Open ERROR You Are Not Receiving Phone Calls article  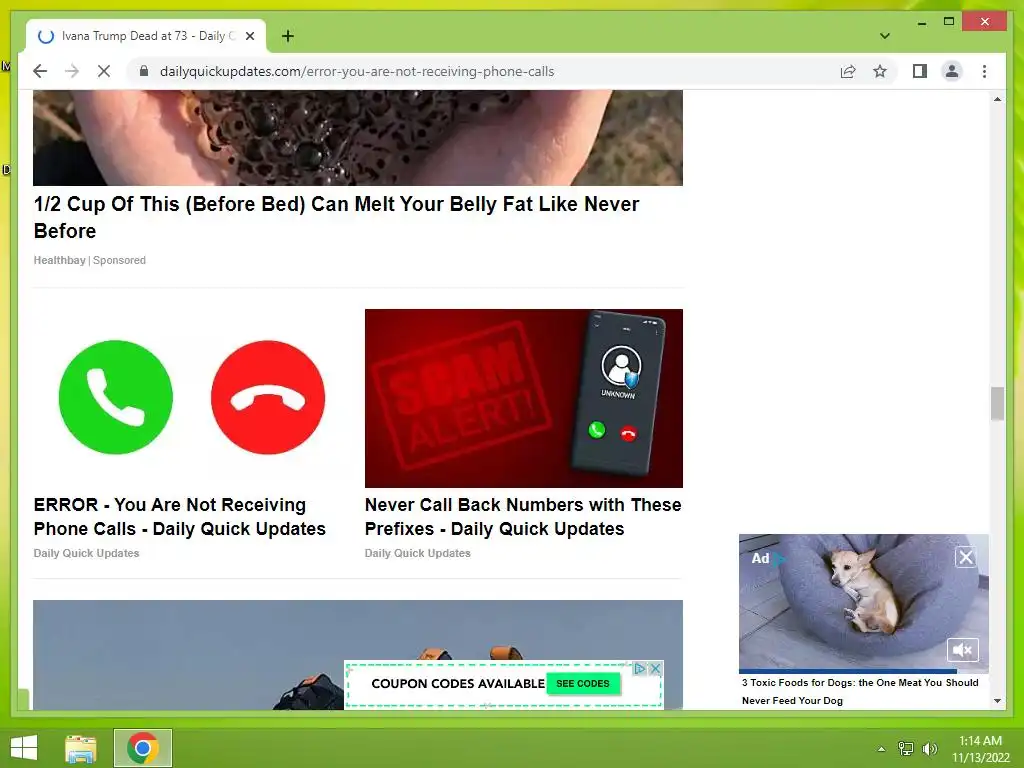click(x=180, y=517)
